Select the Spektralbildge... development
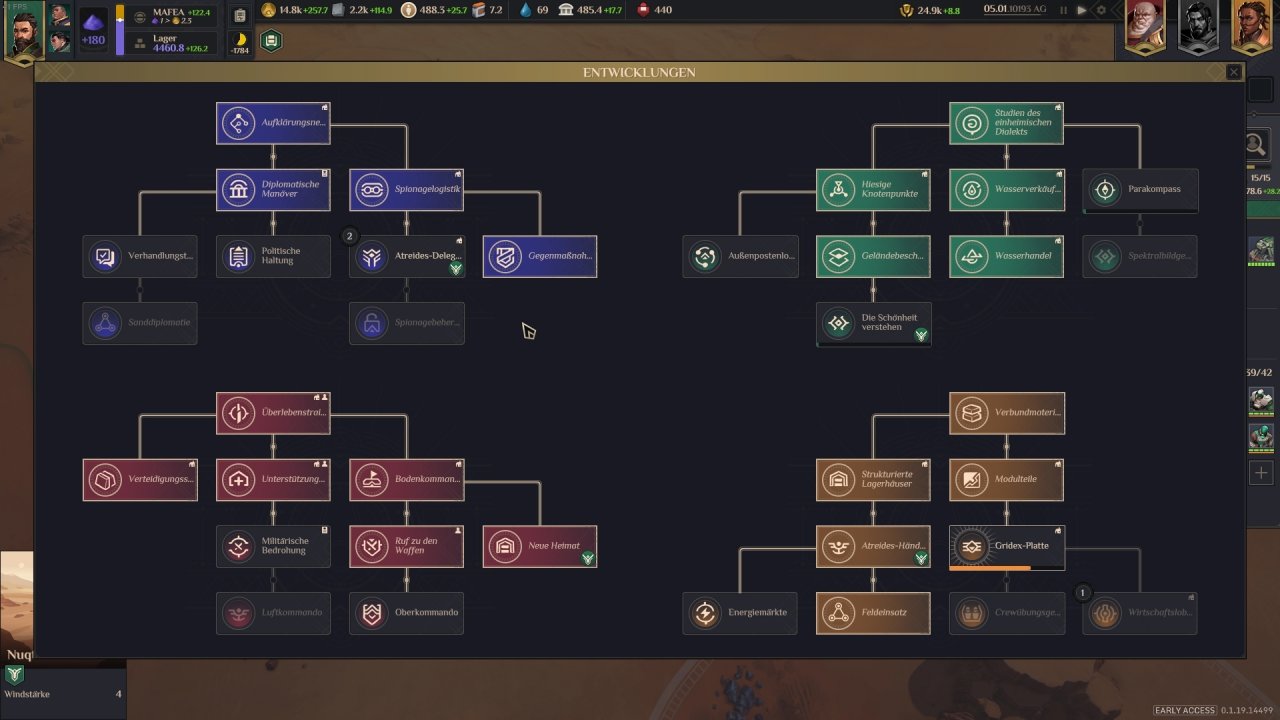This screenshot has width=1280, height=720. click(1140, 256)
